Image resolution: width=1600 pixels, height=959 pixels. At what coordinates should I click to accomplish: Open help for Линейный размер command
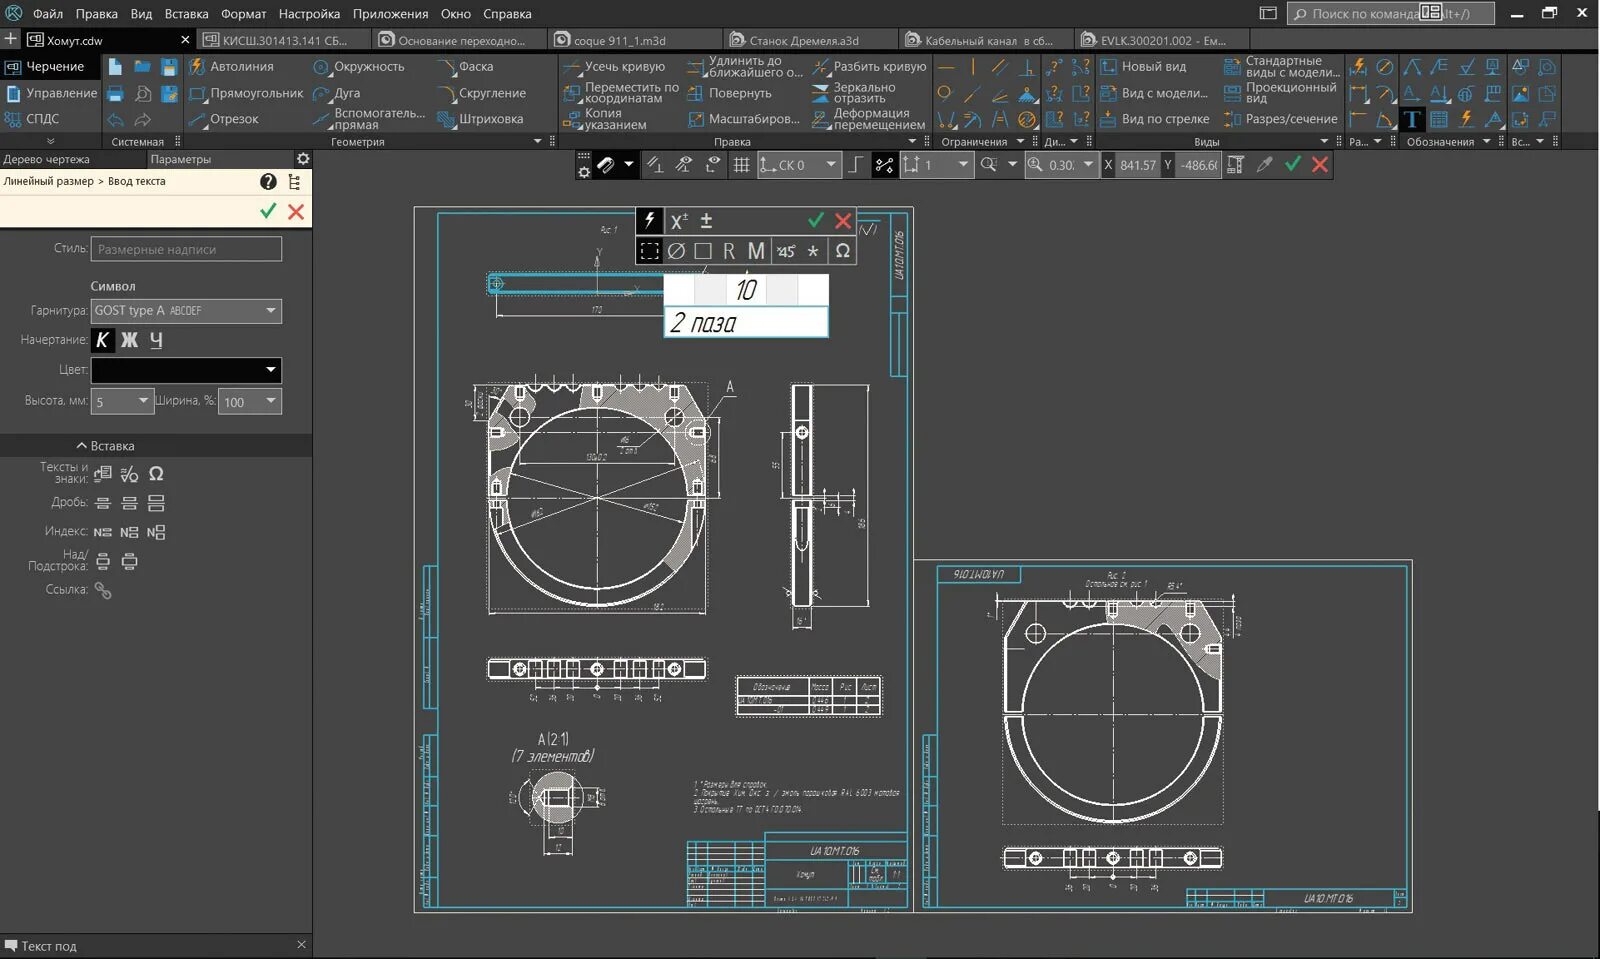tap(268, 181)
